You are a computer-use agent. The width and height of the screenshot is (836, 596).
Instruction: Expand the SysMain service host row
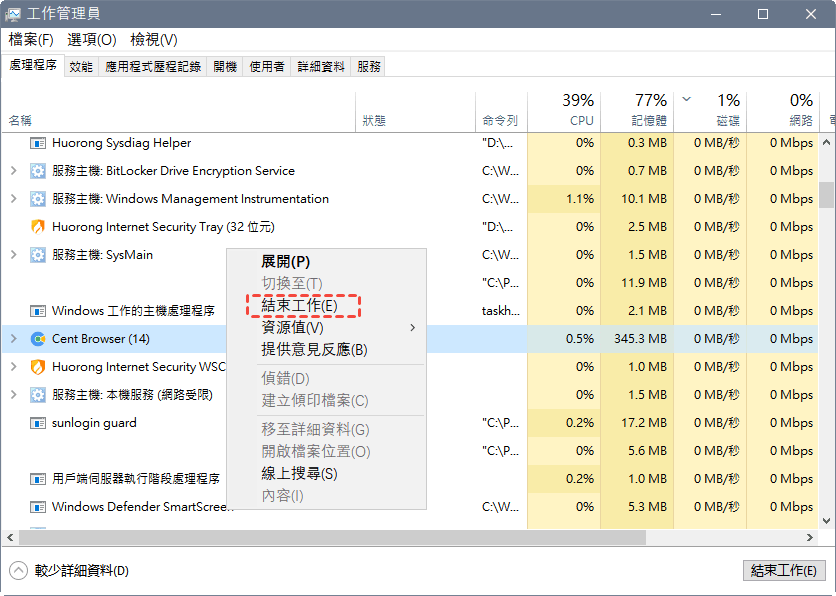(x=14, y=255)
